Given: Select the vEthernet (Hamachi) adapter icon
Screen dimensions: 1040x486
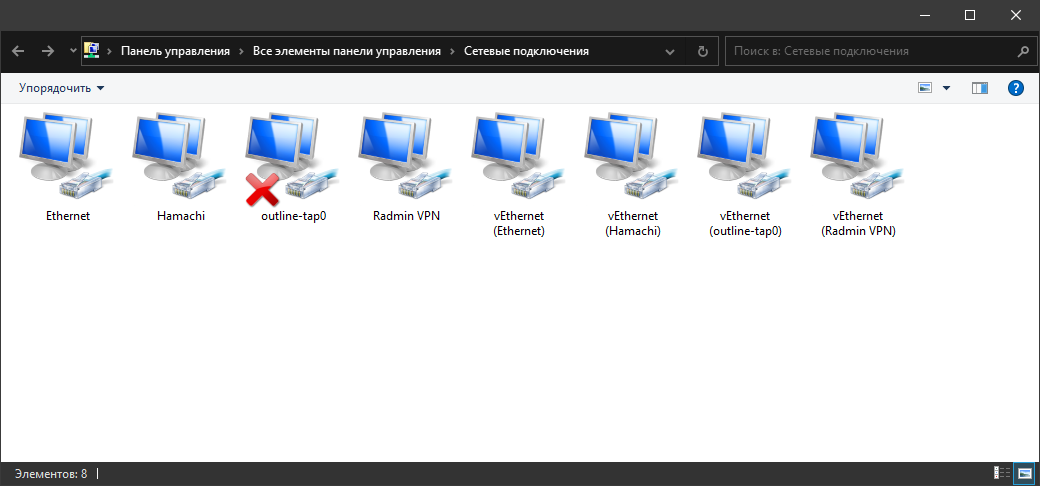Looking at the screenshot, I should 629,156.
